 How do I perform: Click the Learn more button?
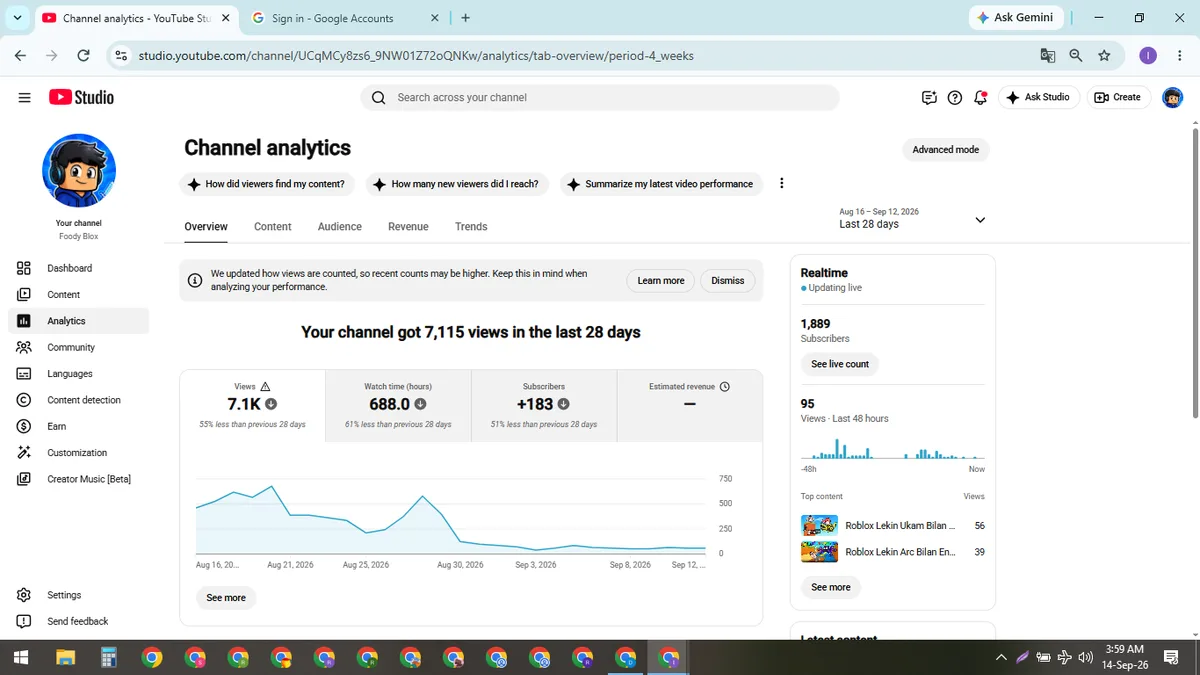[x=661, y=281]
